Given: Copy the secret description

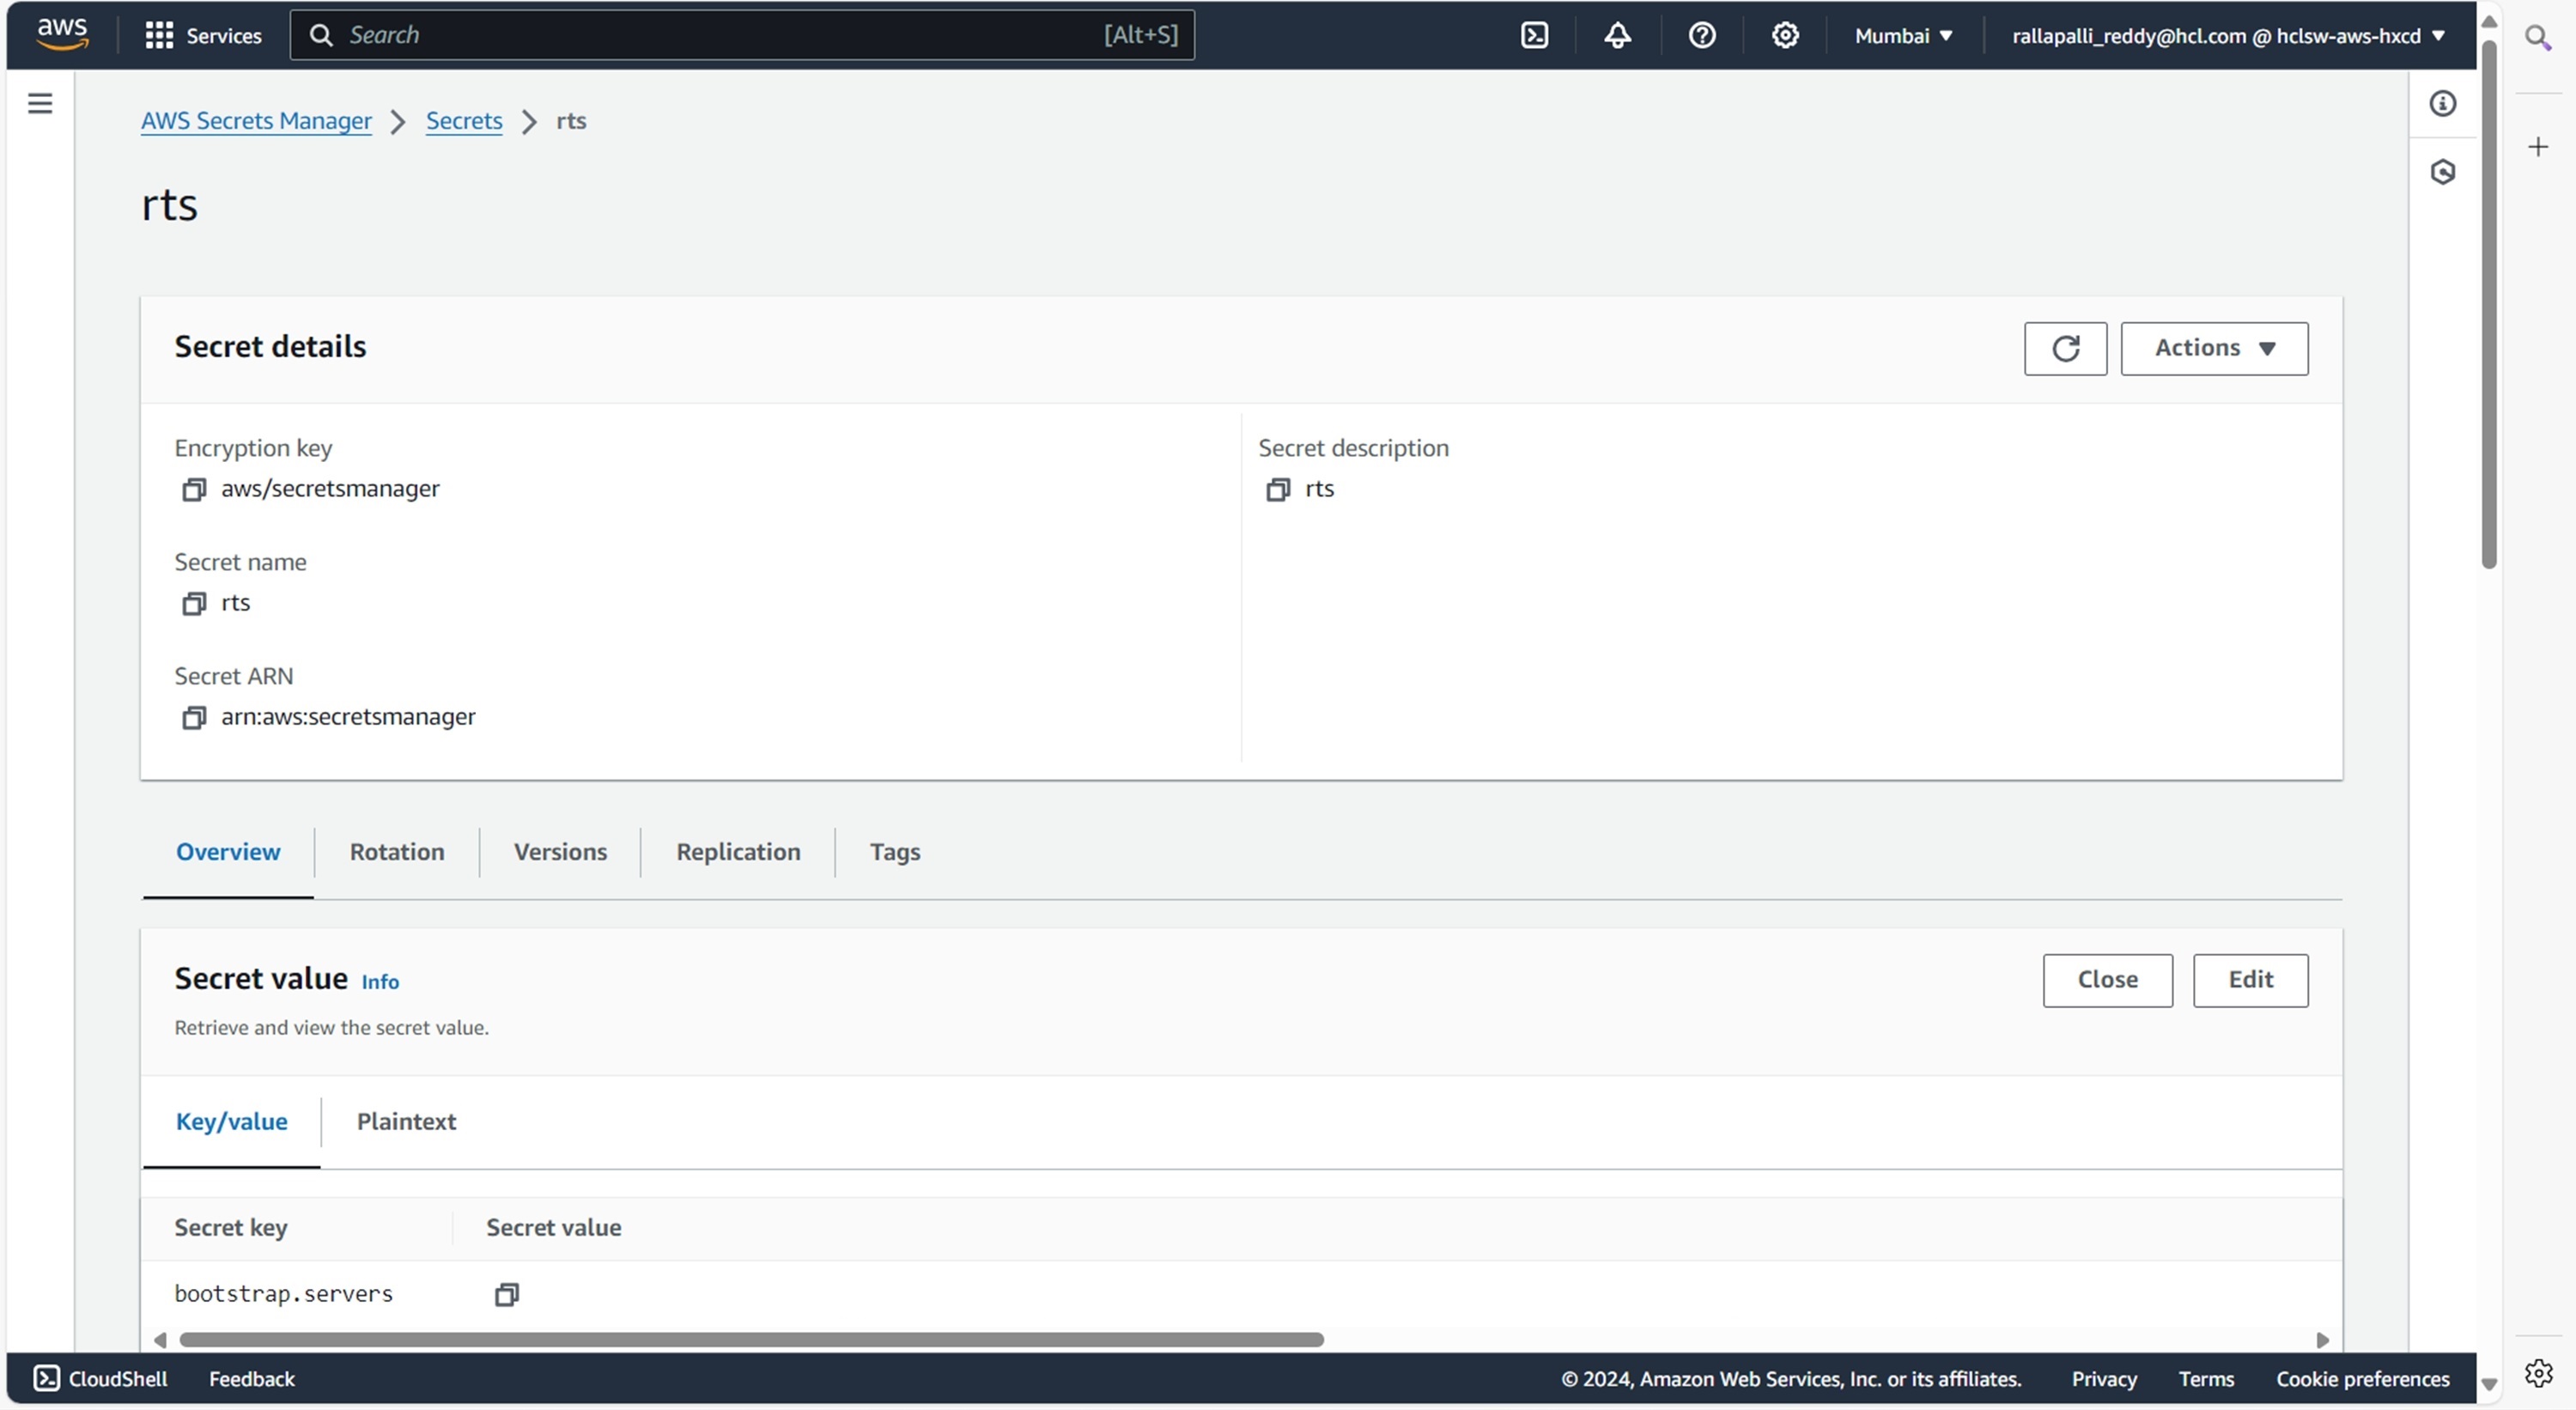Looking at the screenshot, I should click(x=1277, y=489).
